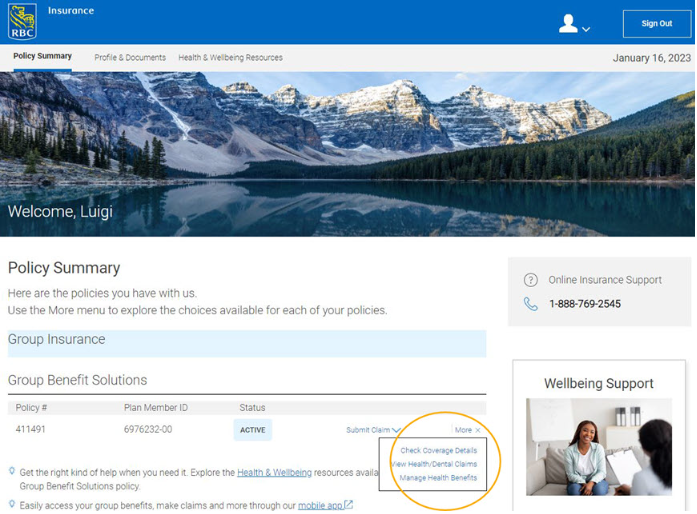The height and width of the screenshot is (514, 697).
Task: Go to Health & Wellbeing Resources tab
Action: tap(230, 58)
